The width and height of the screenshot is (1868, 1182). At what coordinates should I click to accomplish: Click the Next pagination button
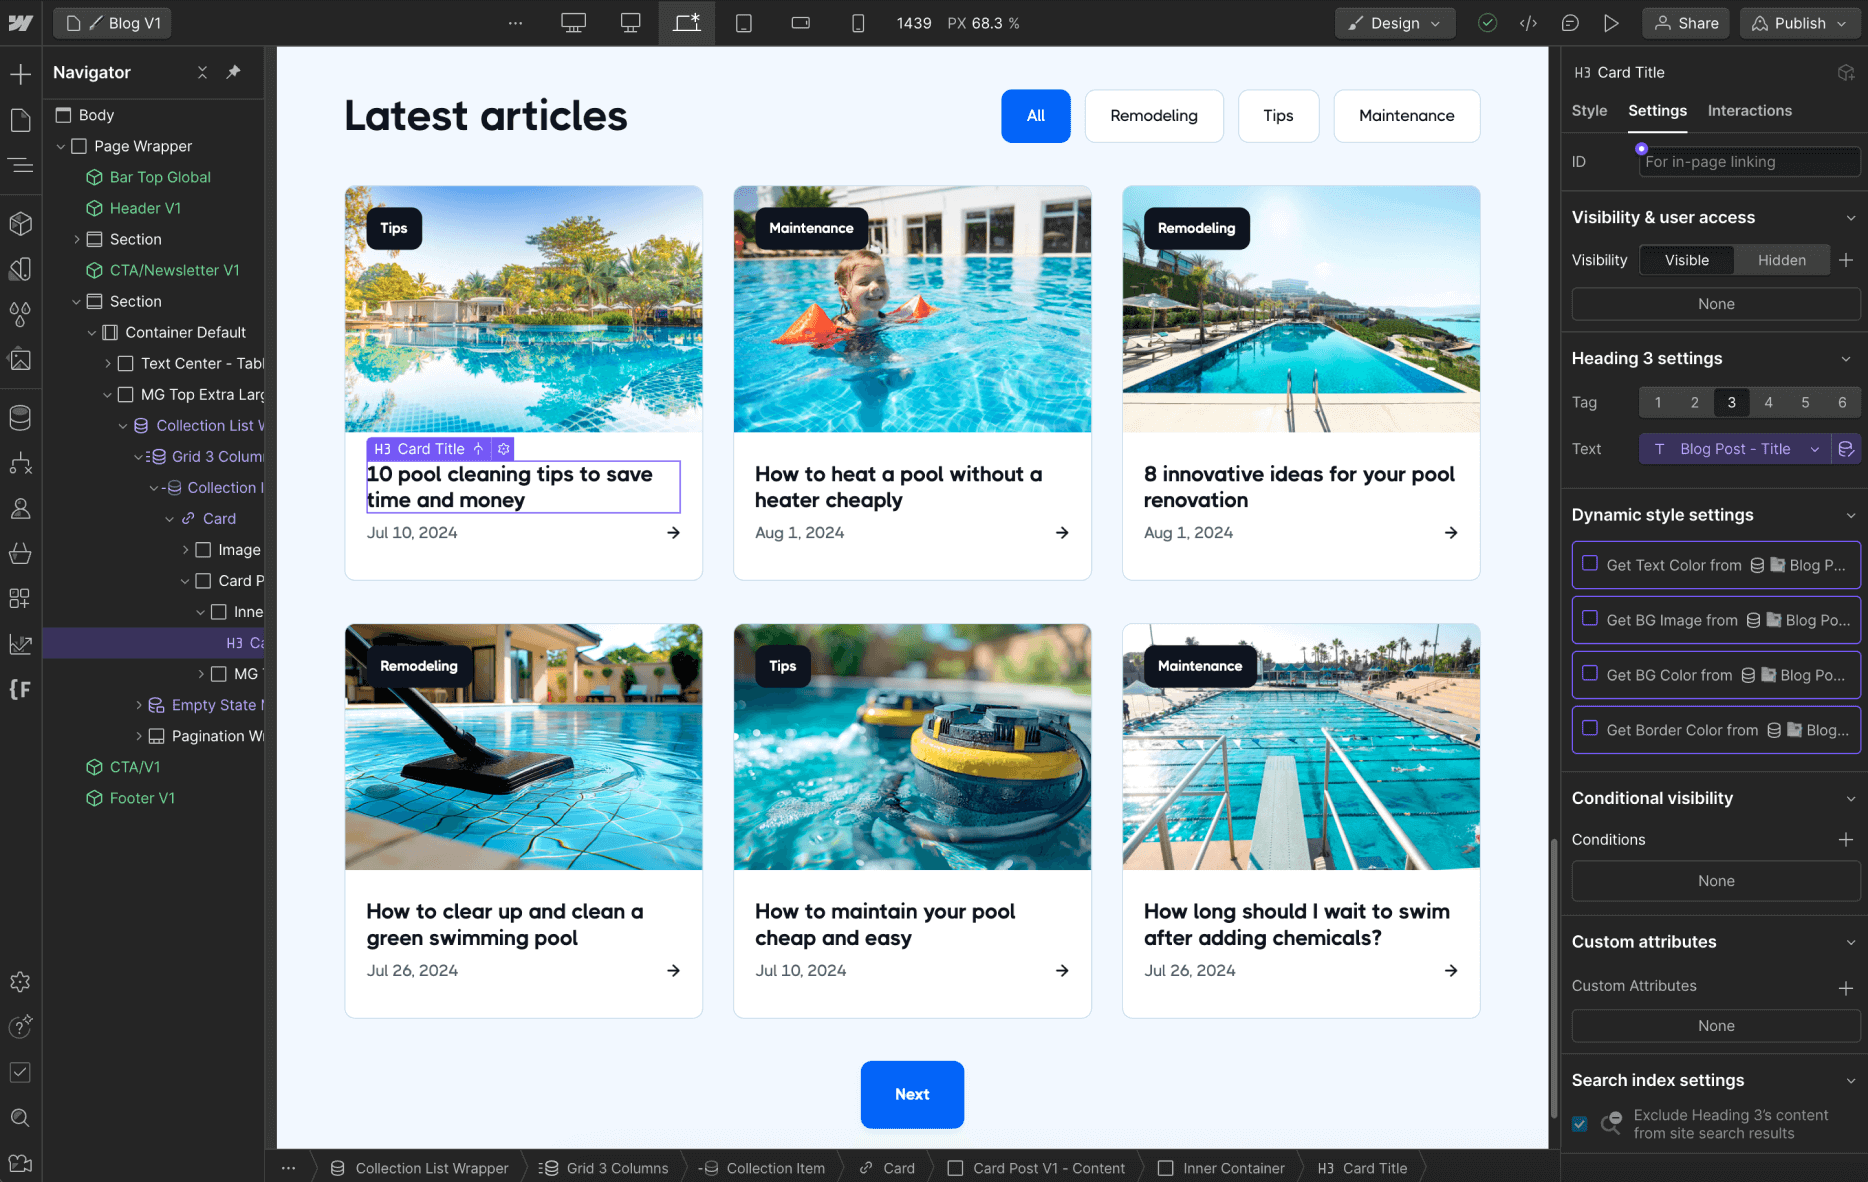coord(911,1094)
